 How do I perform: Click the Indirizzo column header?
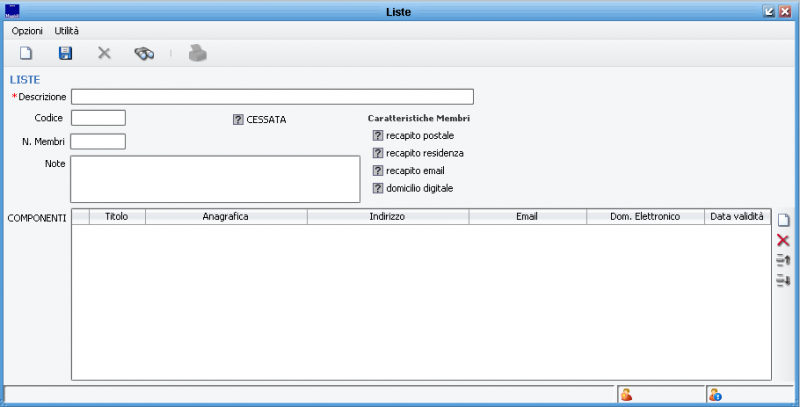[388, 217]
